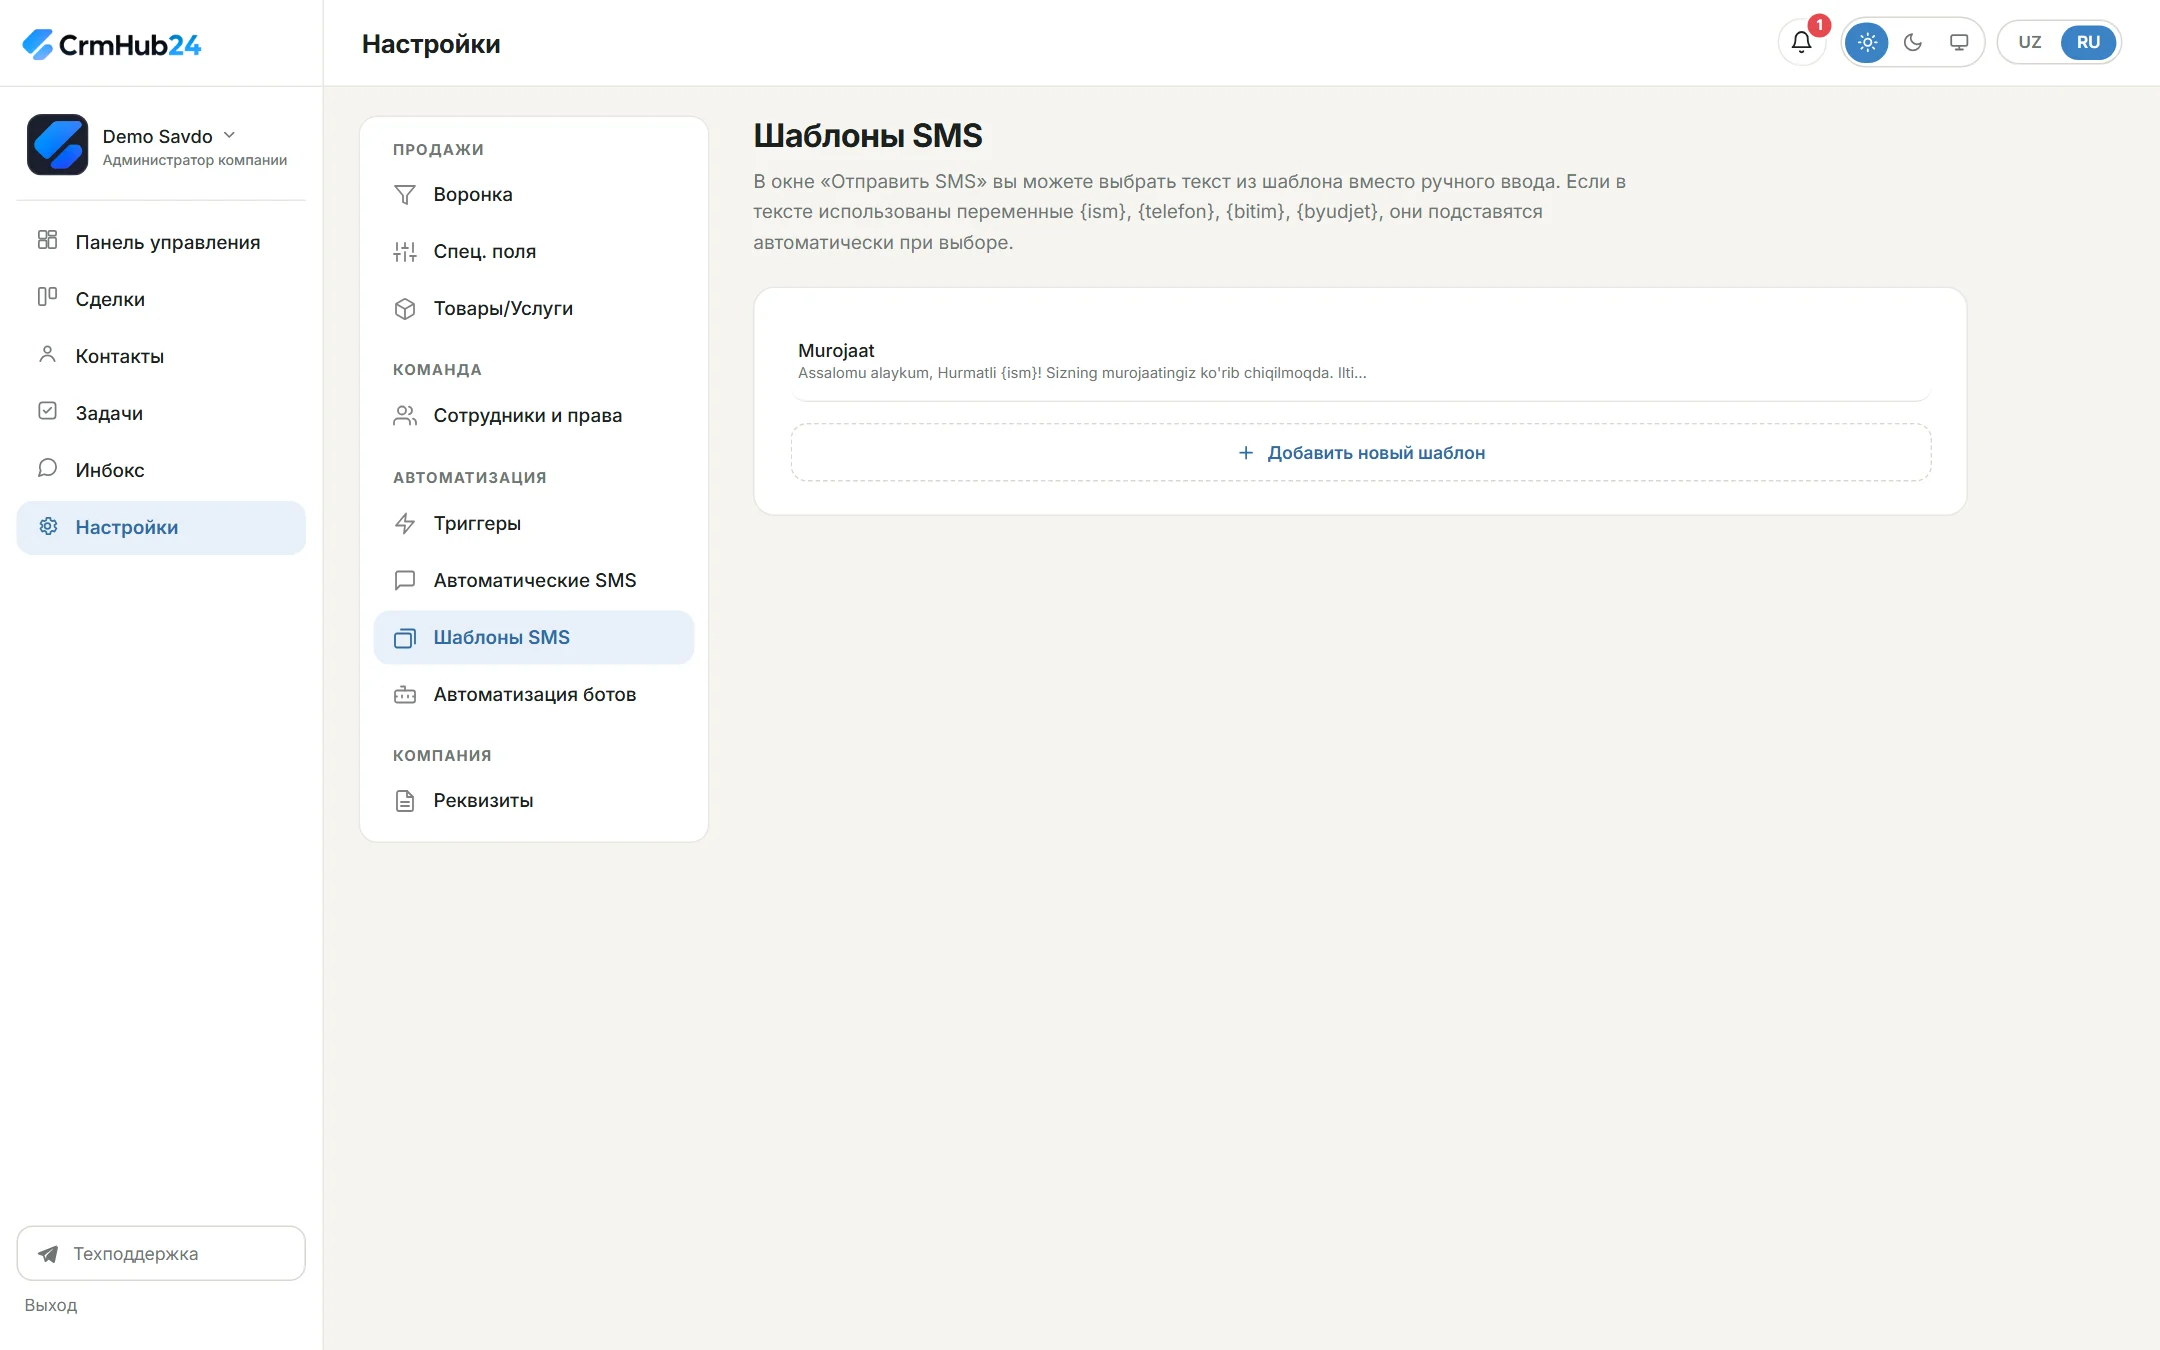Switch to light theme sun icon
The height and width of the screenshot is (1350, 2160).
tap(1867, 42)
